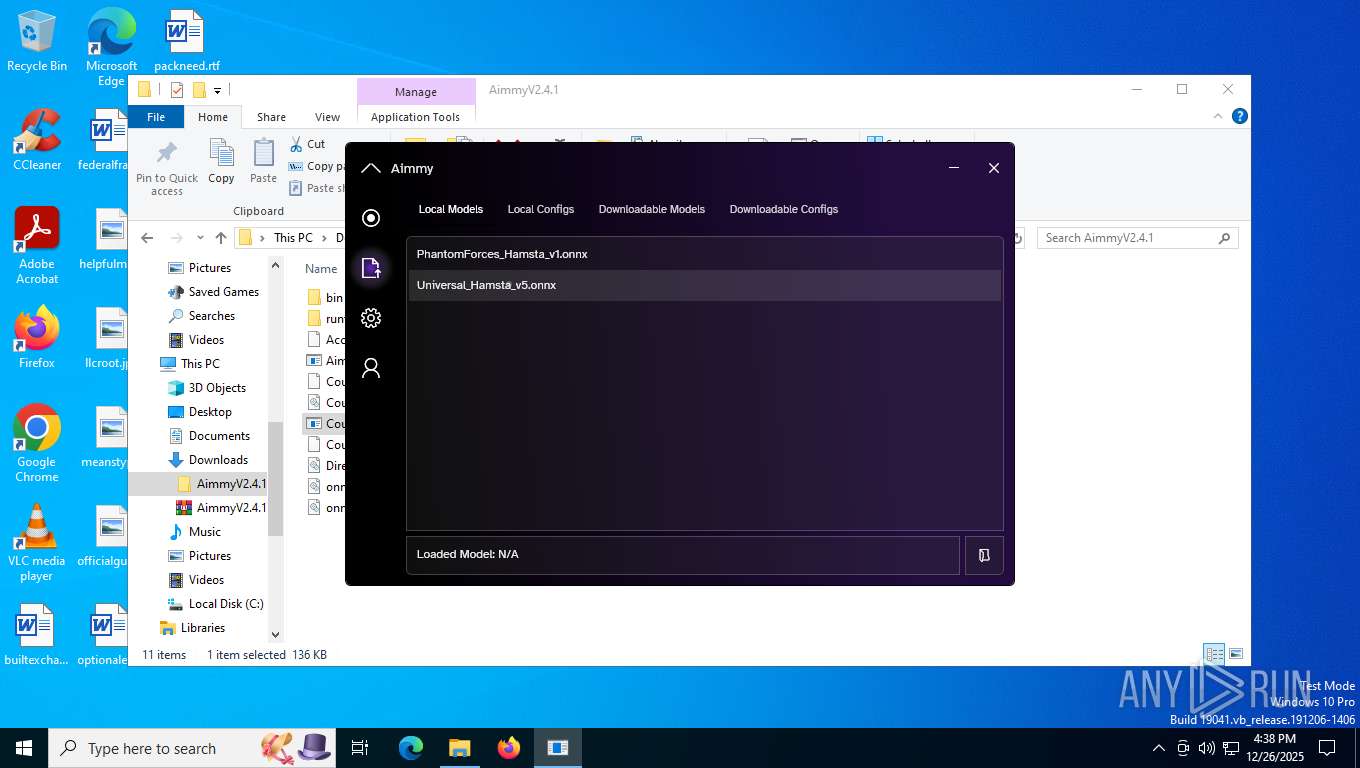Viewport: 1360px width, 768px height.
Task: Open Task View on taskbar
Action: pos(360,748)
